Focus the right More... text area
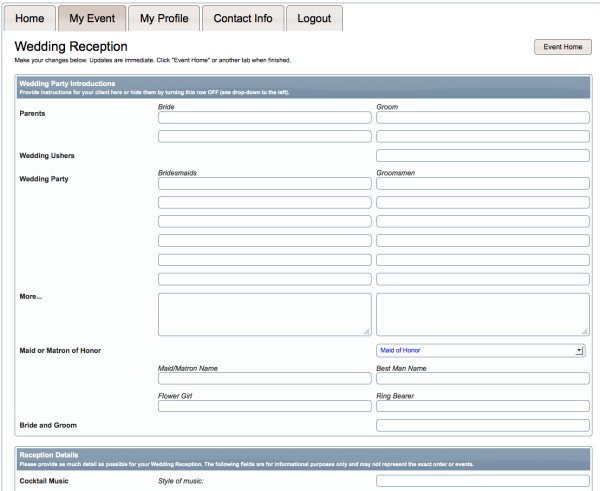 point(482,313)
